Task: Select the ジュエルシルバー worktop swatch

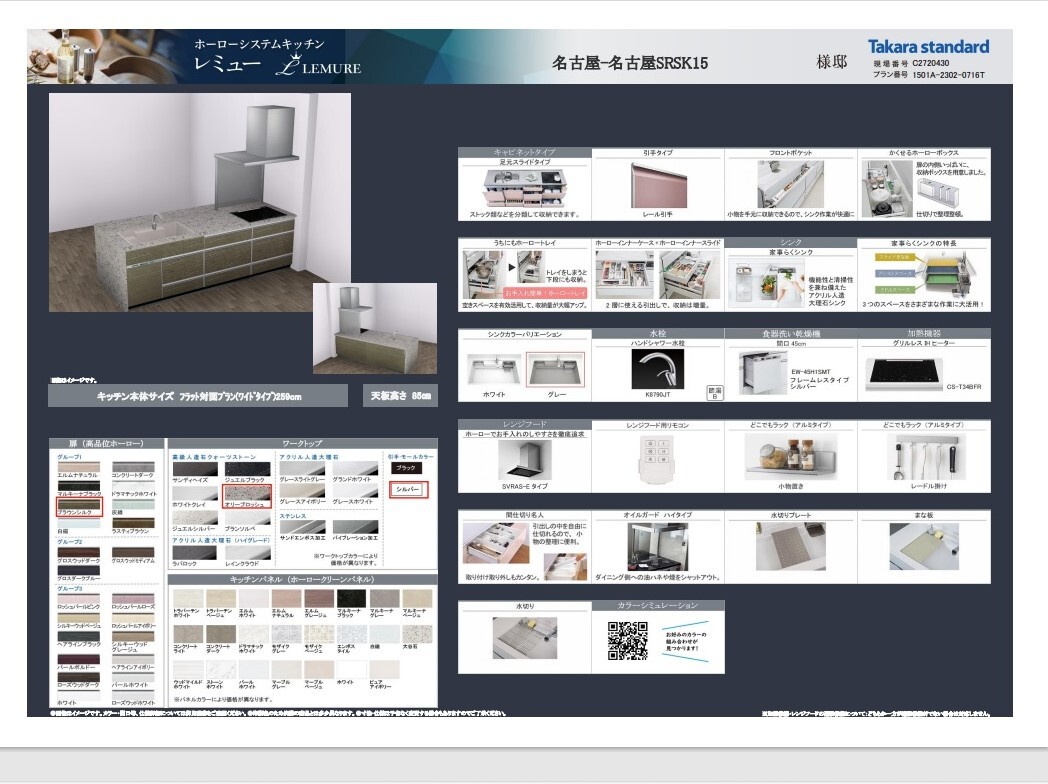Action: pyautogui.click(x=194, y=518)
